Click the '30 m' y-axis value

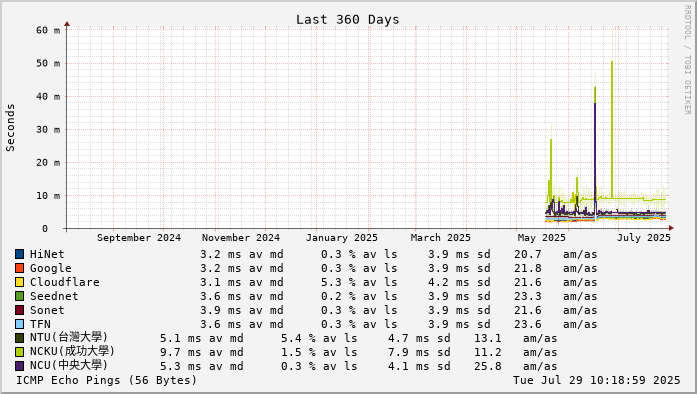click(x=48, y=129)
